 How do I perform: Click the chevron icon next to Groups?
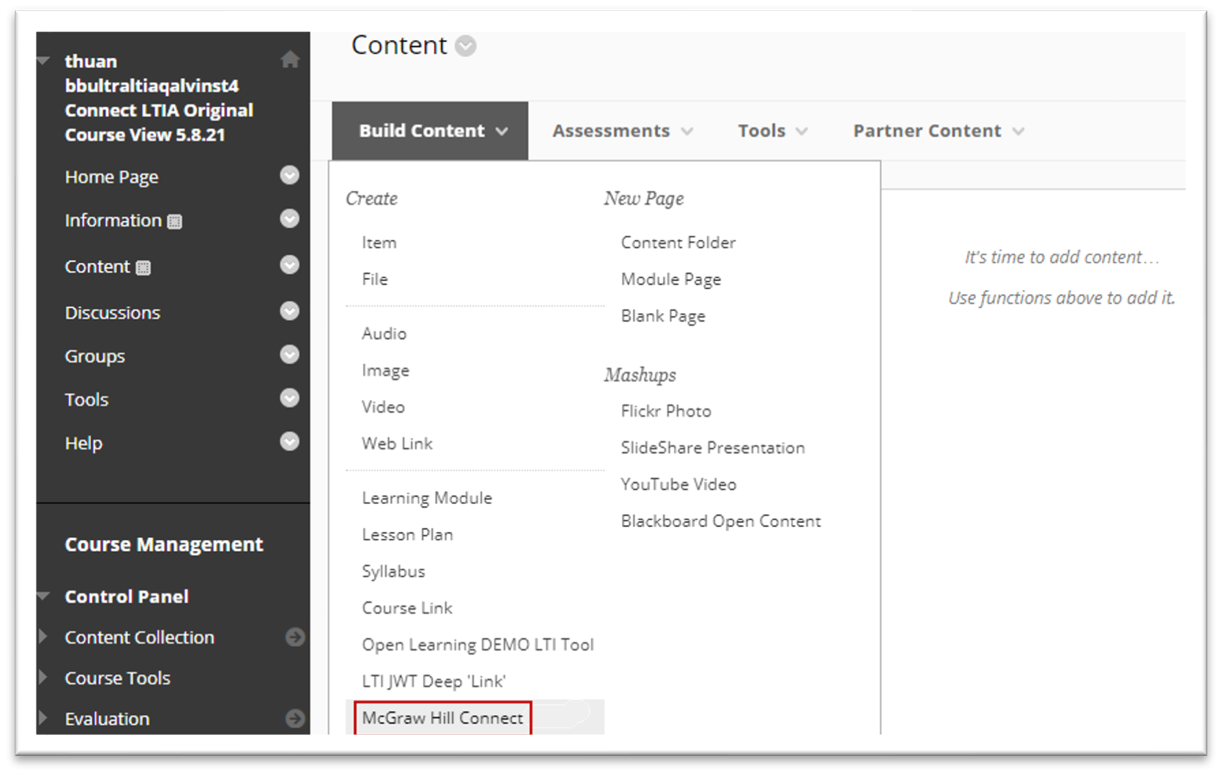tap(290, 355)
